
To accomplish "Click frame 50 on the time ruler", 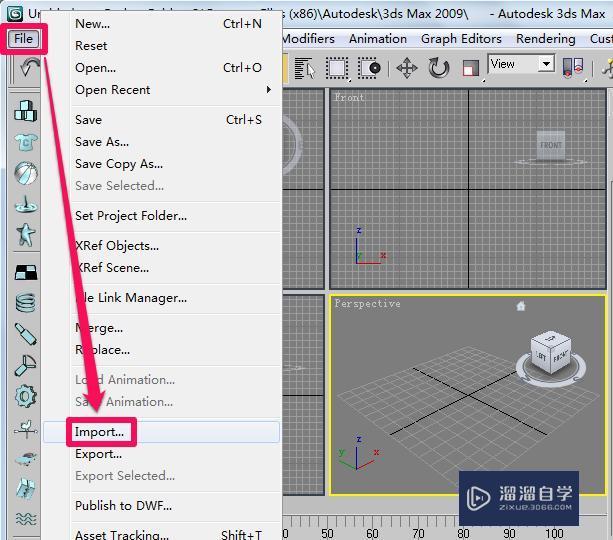I will tap(327, 533).
